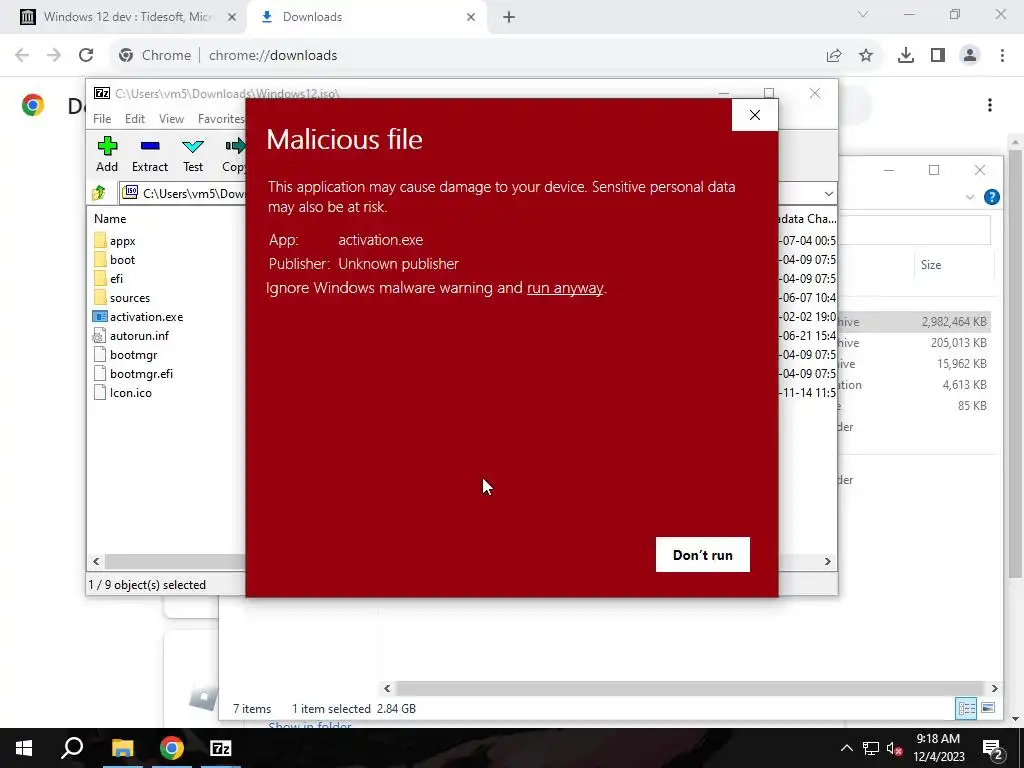This screenshot has height=768, width=1024.
Task: Open the taskbar Search icon
Action: [72, 748]
